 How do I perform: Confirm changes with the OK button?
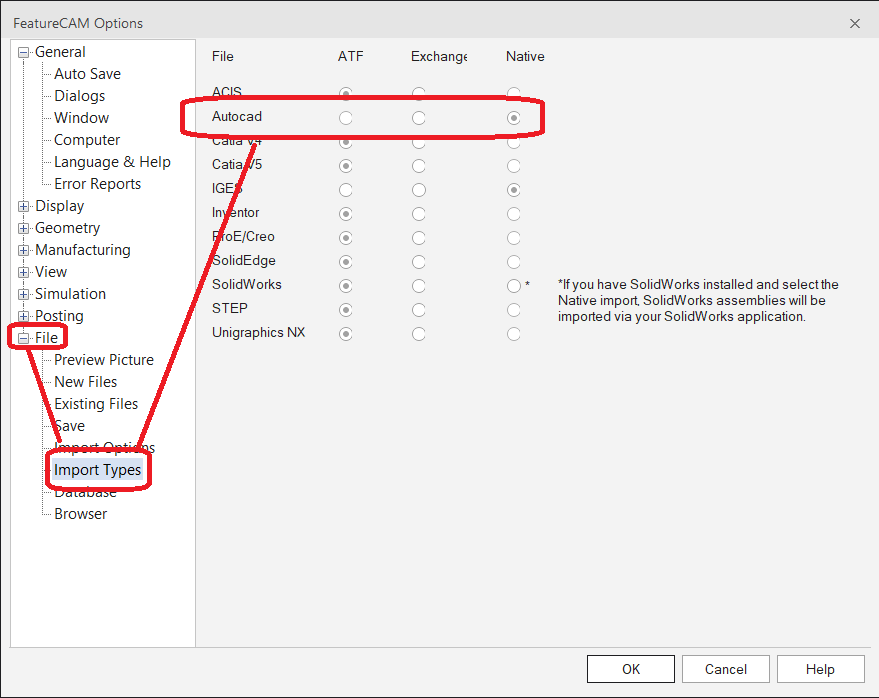[x=630, y=668]
